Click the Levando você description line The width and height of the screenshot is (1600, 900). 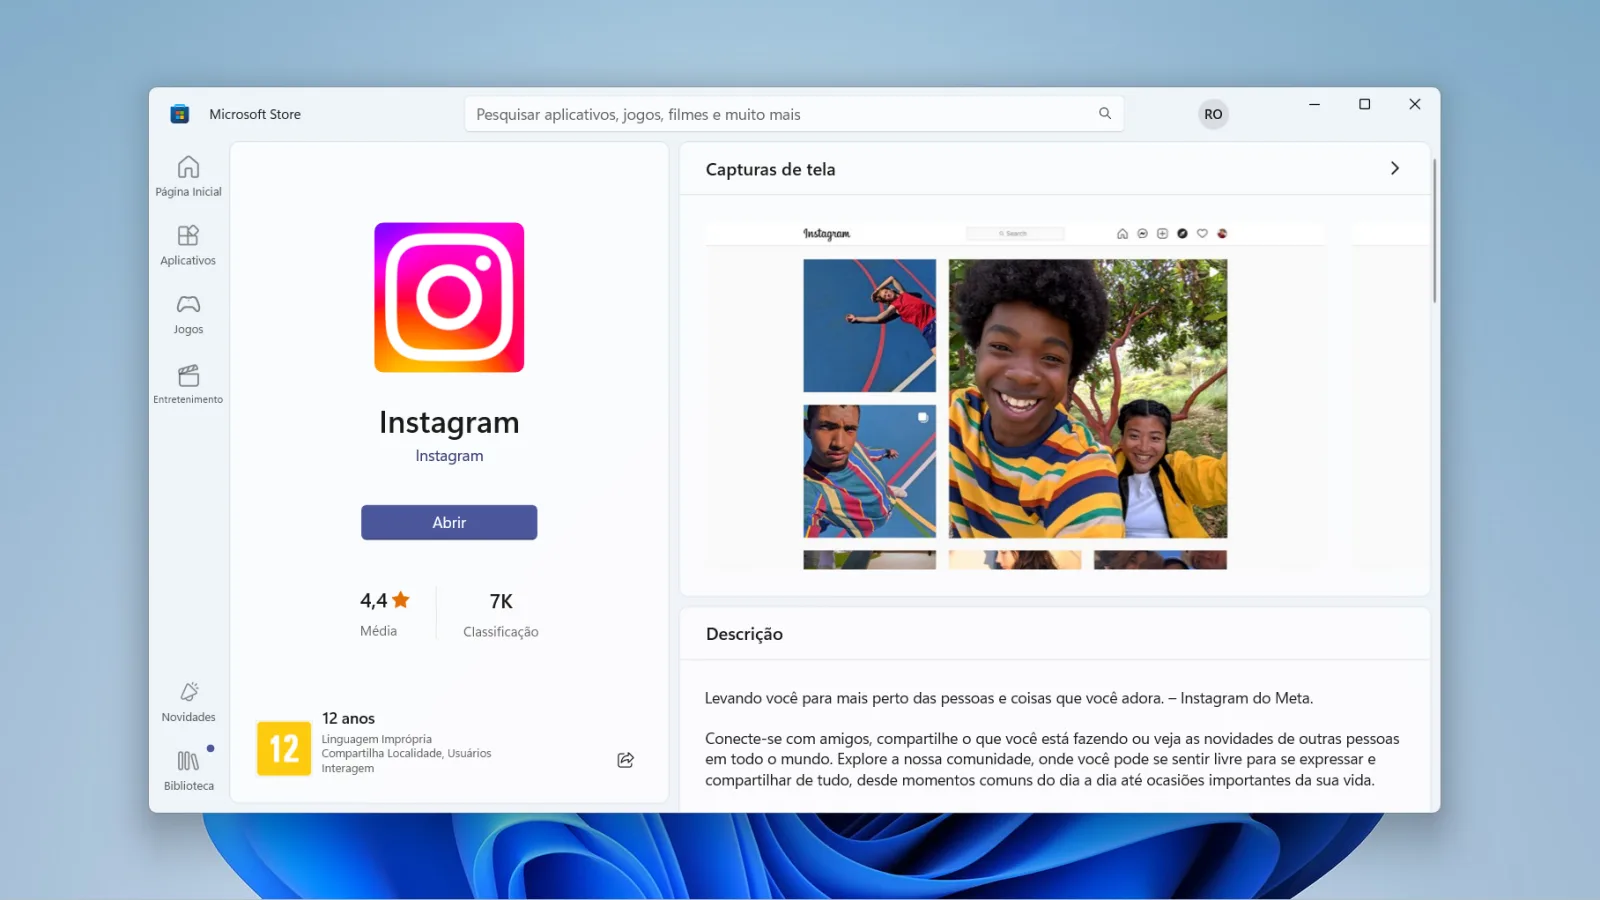tap(1009, 698)
